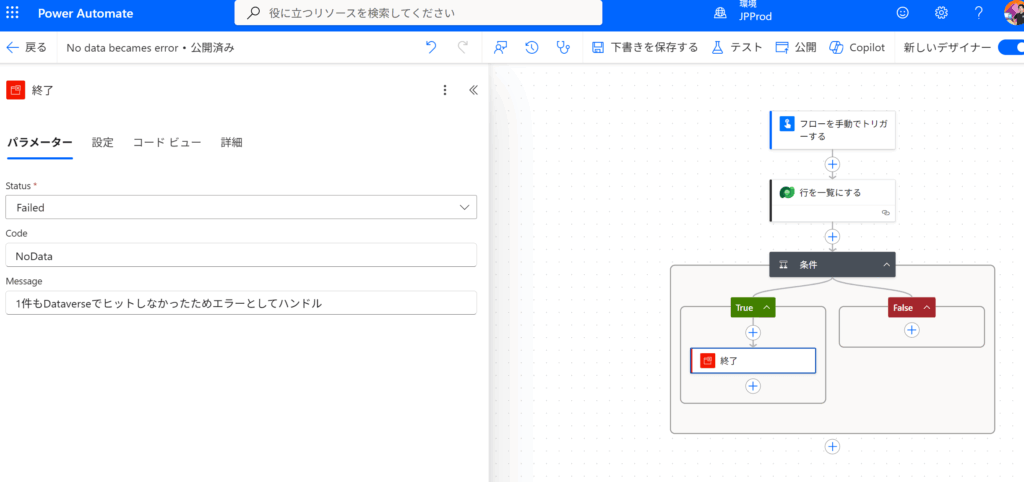This screenshot has width=1024, height=482.
Task: Collapse the True branch chevron
Action: click(x=767, y=308)
